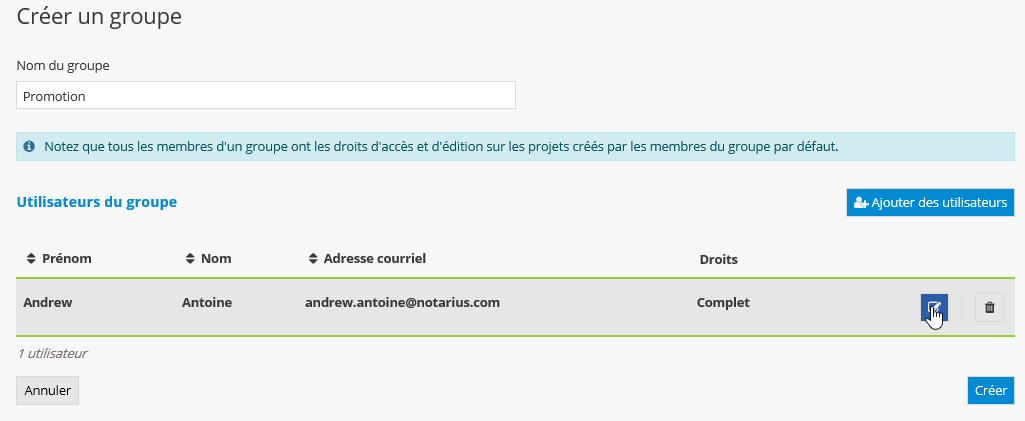
Task: Delete user Andrew with the trash icon
Action: click(x=989, y=308)
